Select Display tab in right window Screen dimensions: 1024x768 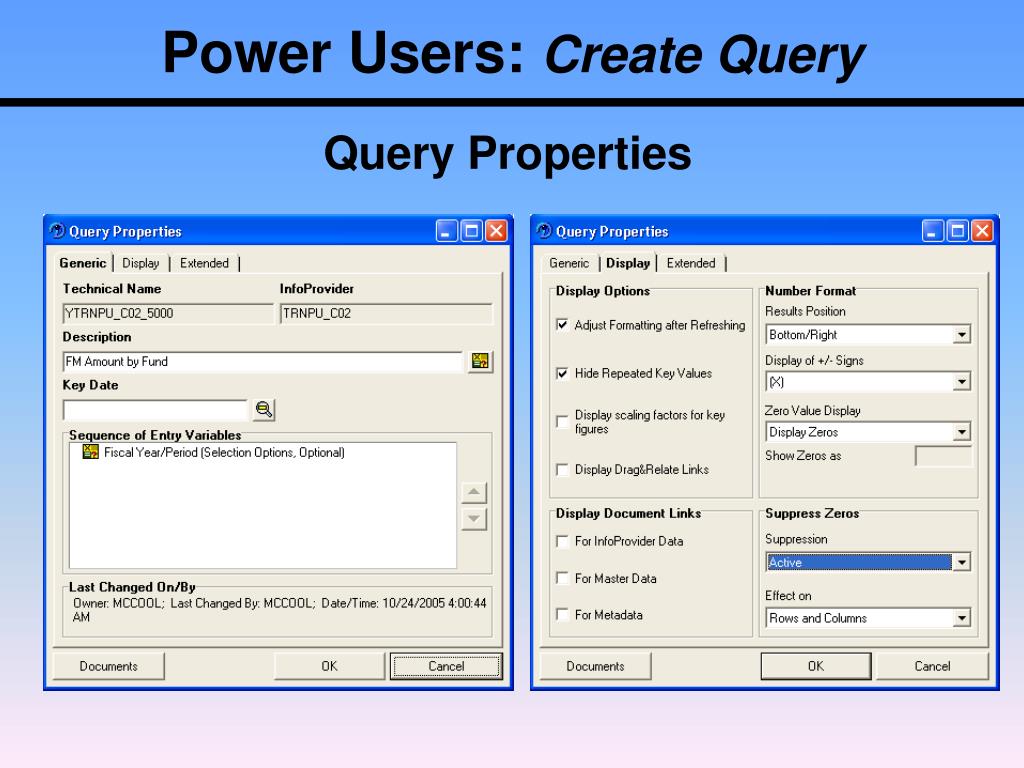(628, 263)
